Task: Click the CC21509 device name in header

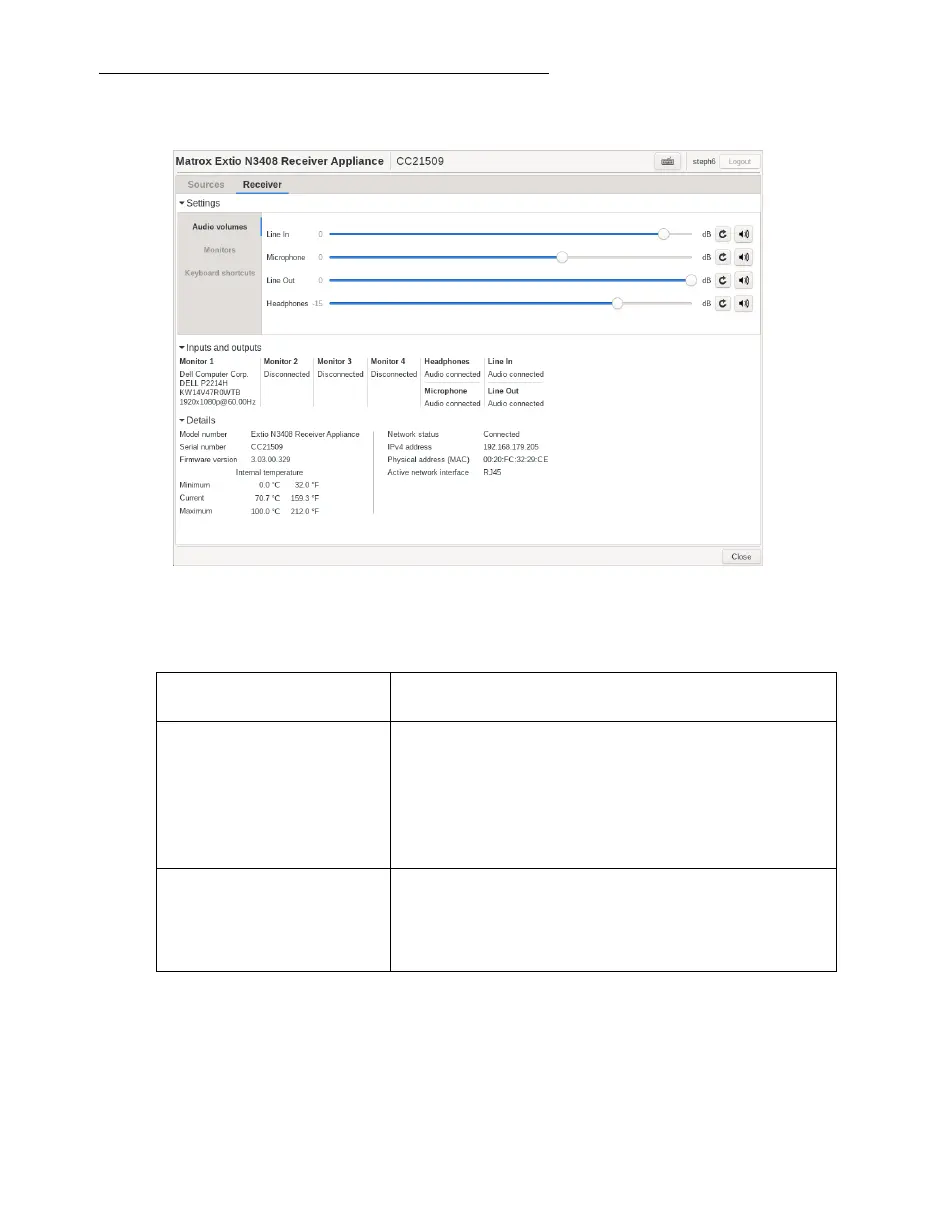Action: click(420, 161)
